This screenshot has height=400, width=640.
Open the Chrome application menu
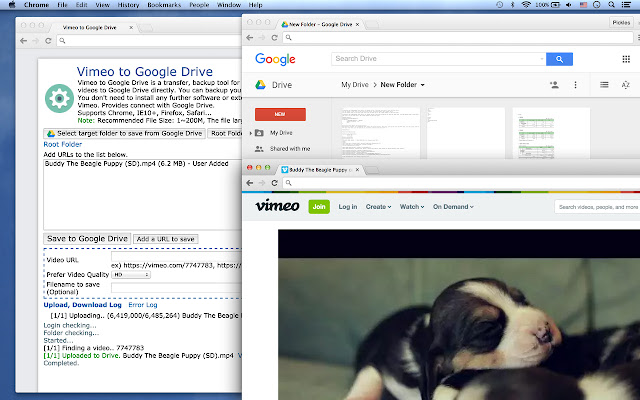click(x=36, y=5)
